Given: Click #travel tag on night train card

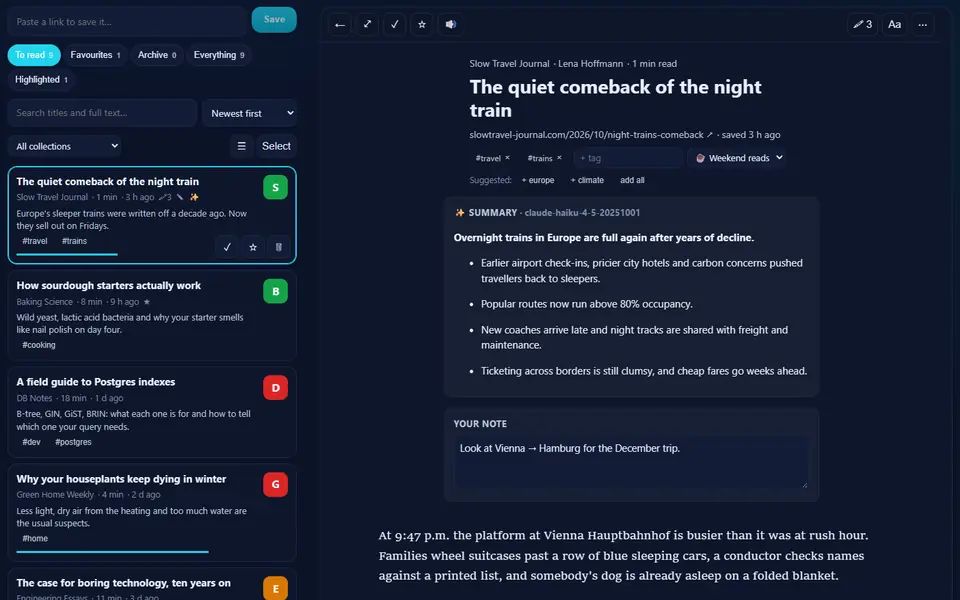Looking at the screenshot, I should point(35,241).
